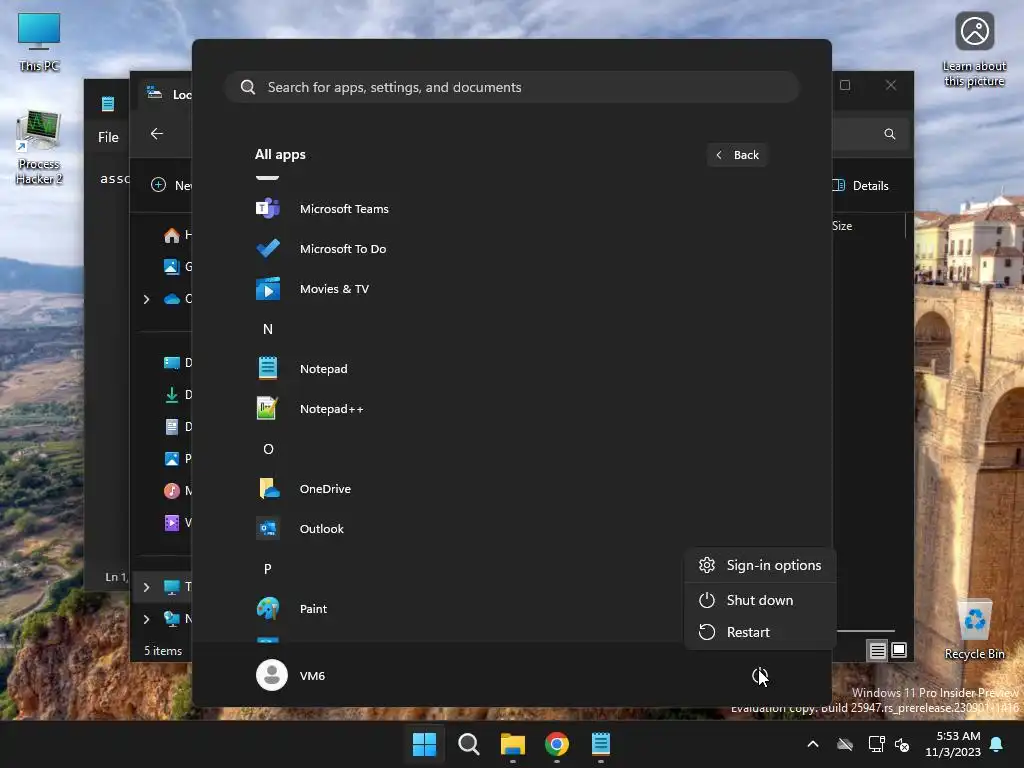Select Pictures icon in Explorer sidebar
1024x768 pixels.
(x=172, y=458)
